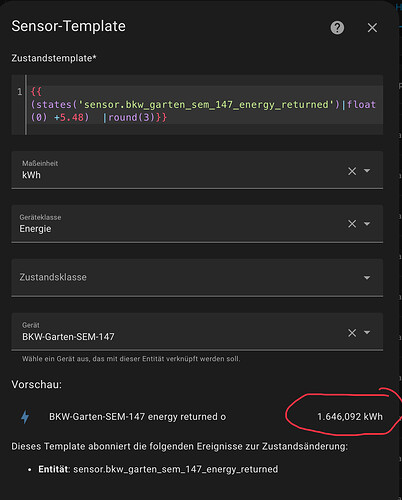Viewport: 402px width, 500px height.
Task: Click the lightning bolt energy icon
Action: (25, 417)
